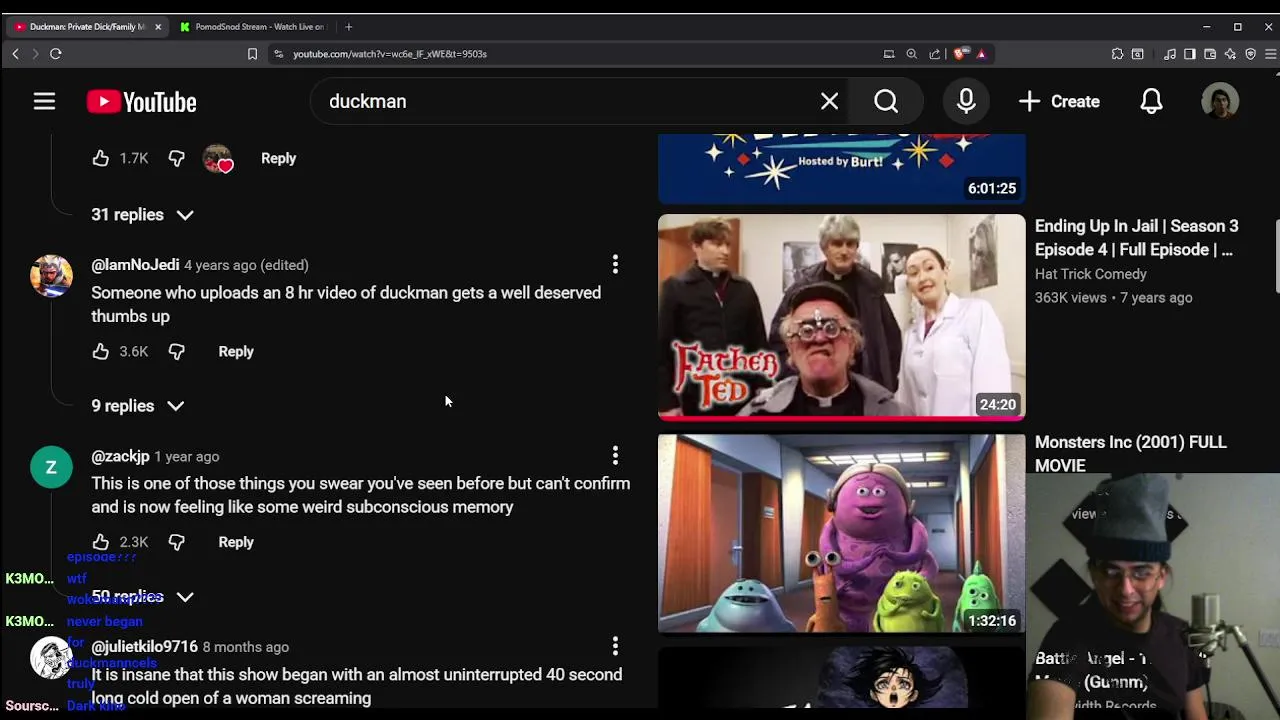The image size is (1280, 720).
Task: Open @IamNoJedi channel link
Action: click(x=135, y=265)
